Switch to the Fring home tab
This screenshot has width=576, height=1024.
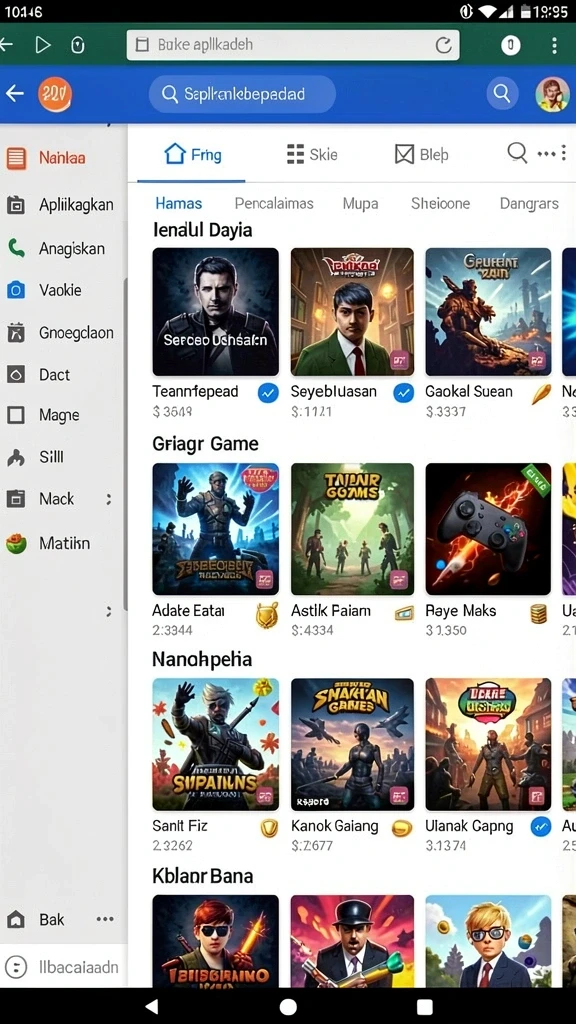pos(192,155)
